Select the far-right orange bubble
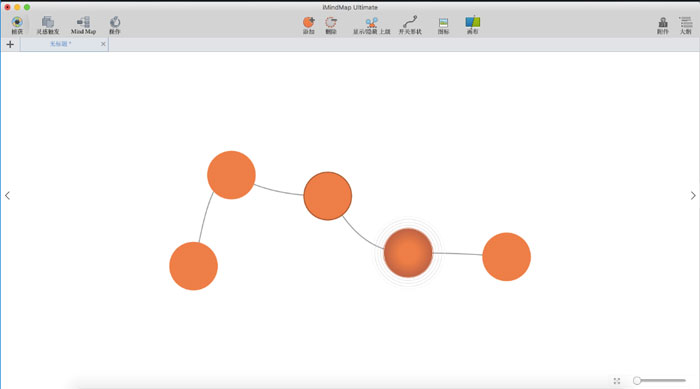Image resolution: width=700 pixels, height=389 pixels. point(506,257)
